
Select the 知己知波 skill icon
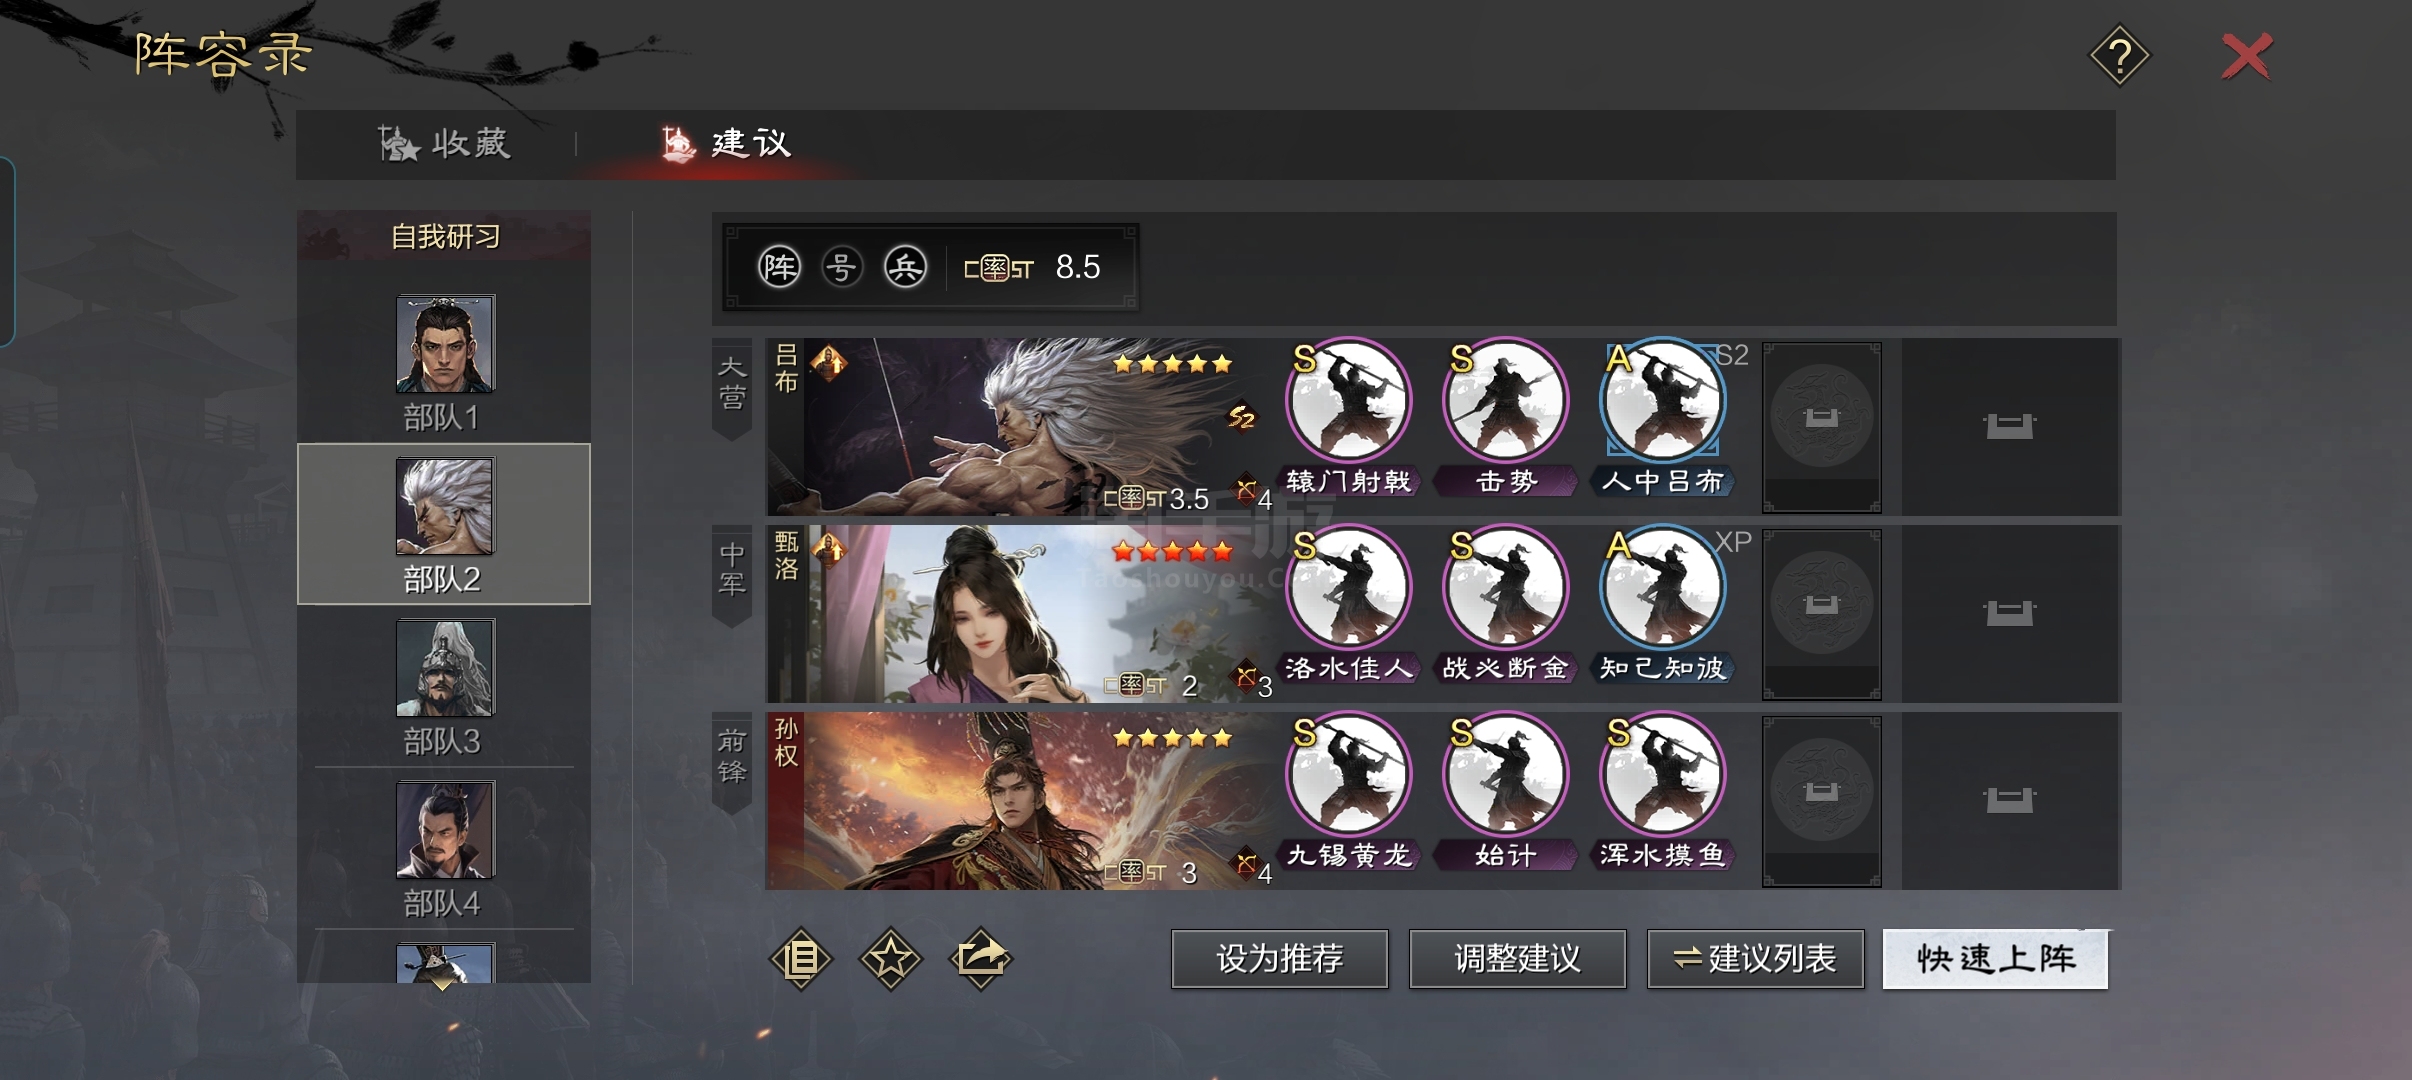click(1662, 589)
